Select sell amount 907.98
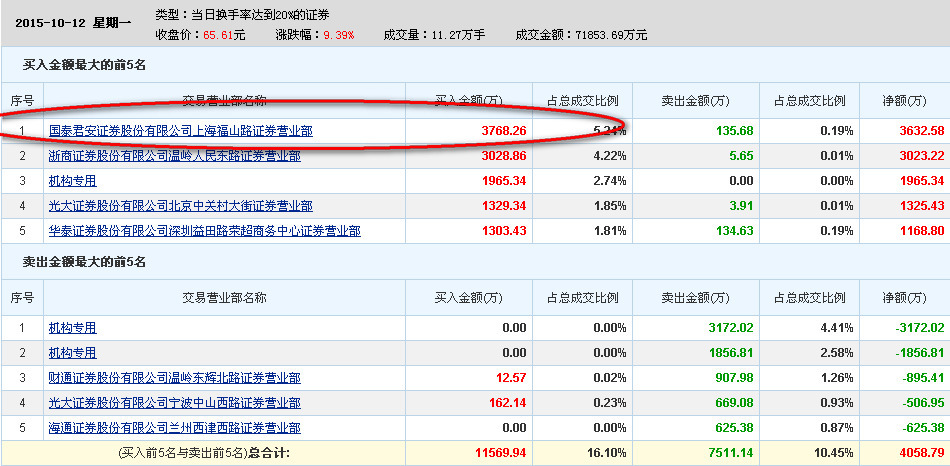Viewport: 950px width, 466px height. [734, 378]
